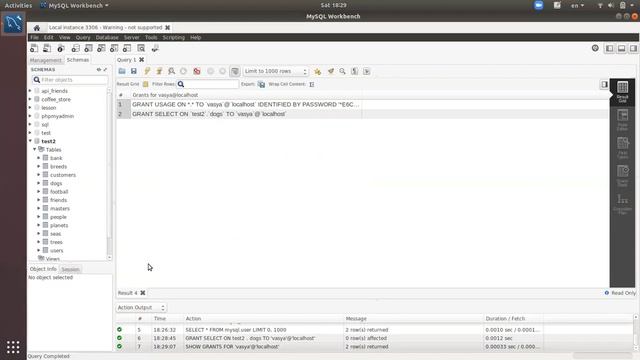Create a new schema toolbar icon
This screenshot has height=360, width=640.
tap(75, 49)
